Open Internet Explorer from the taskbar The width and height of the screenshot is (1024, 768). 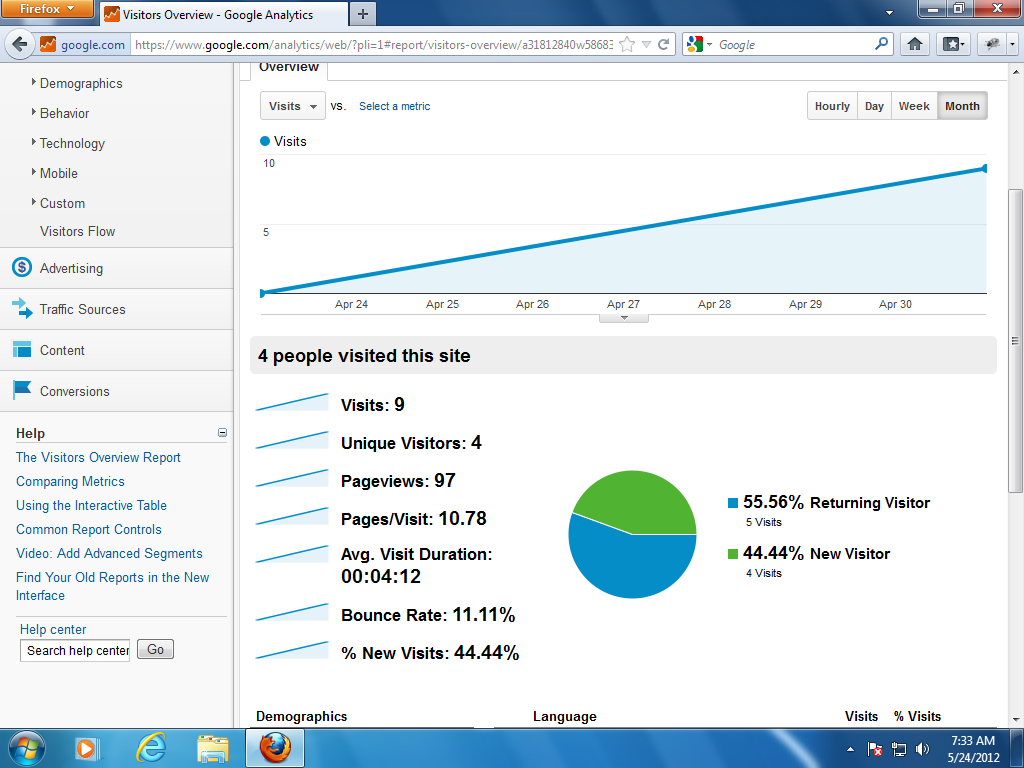152,747
